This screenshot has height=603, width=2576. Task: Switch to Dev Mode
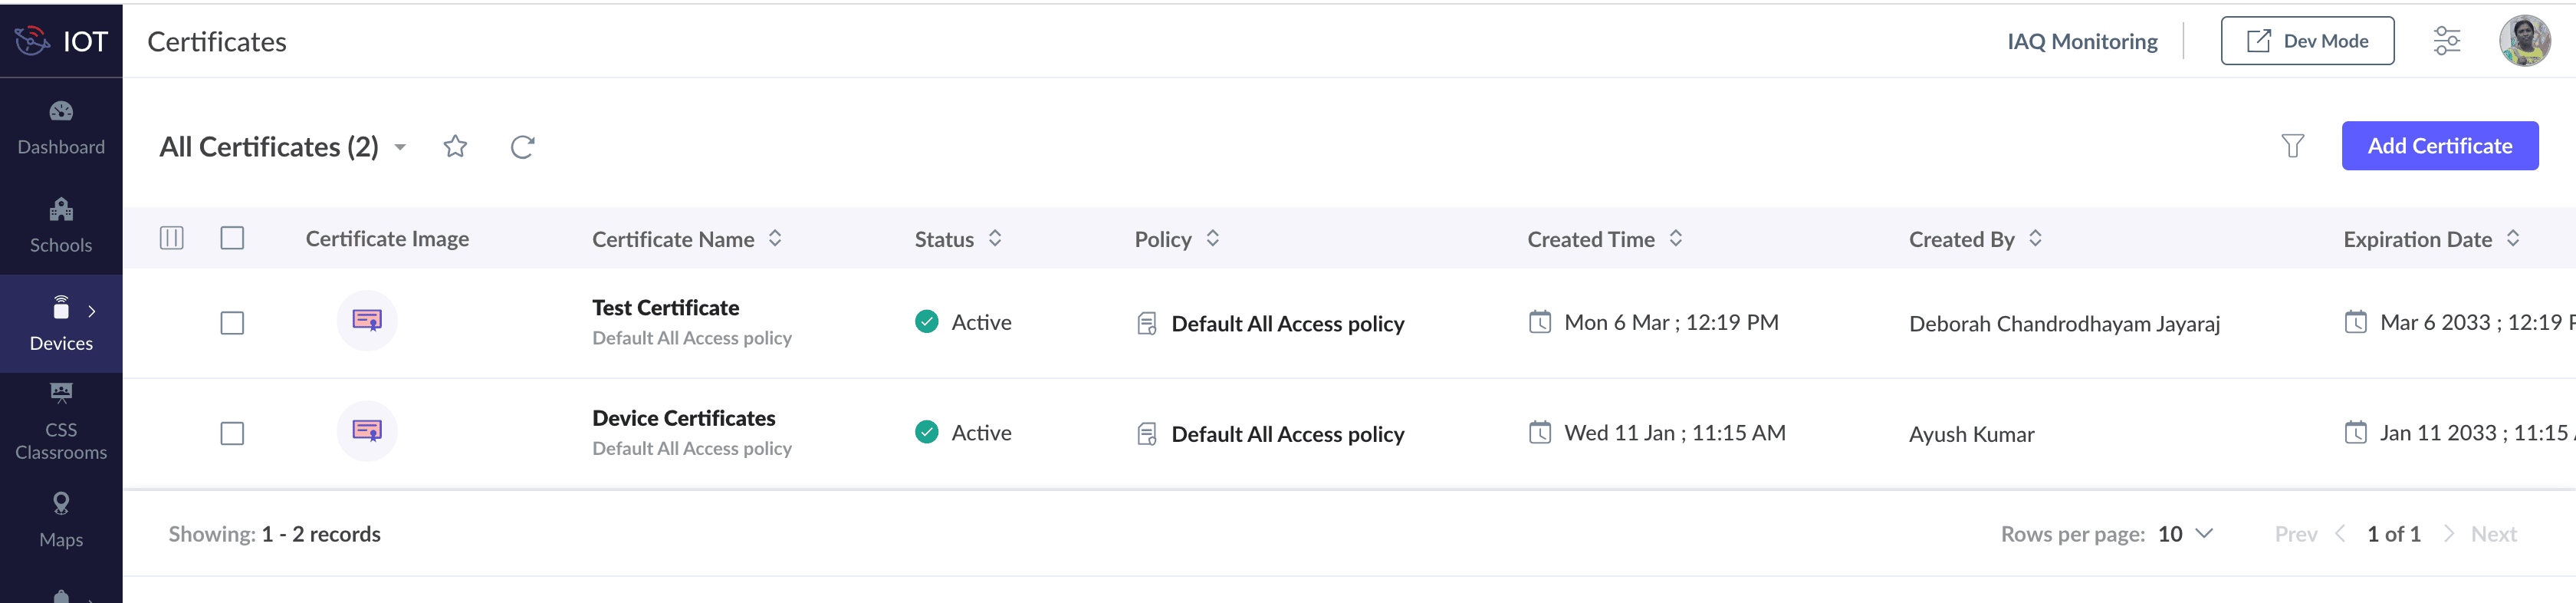click(2307, 41)
